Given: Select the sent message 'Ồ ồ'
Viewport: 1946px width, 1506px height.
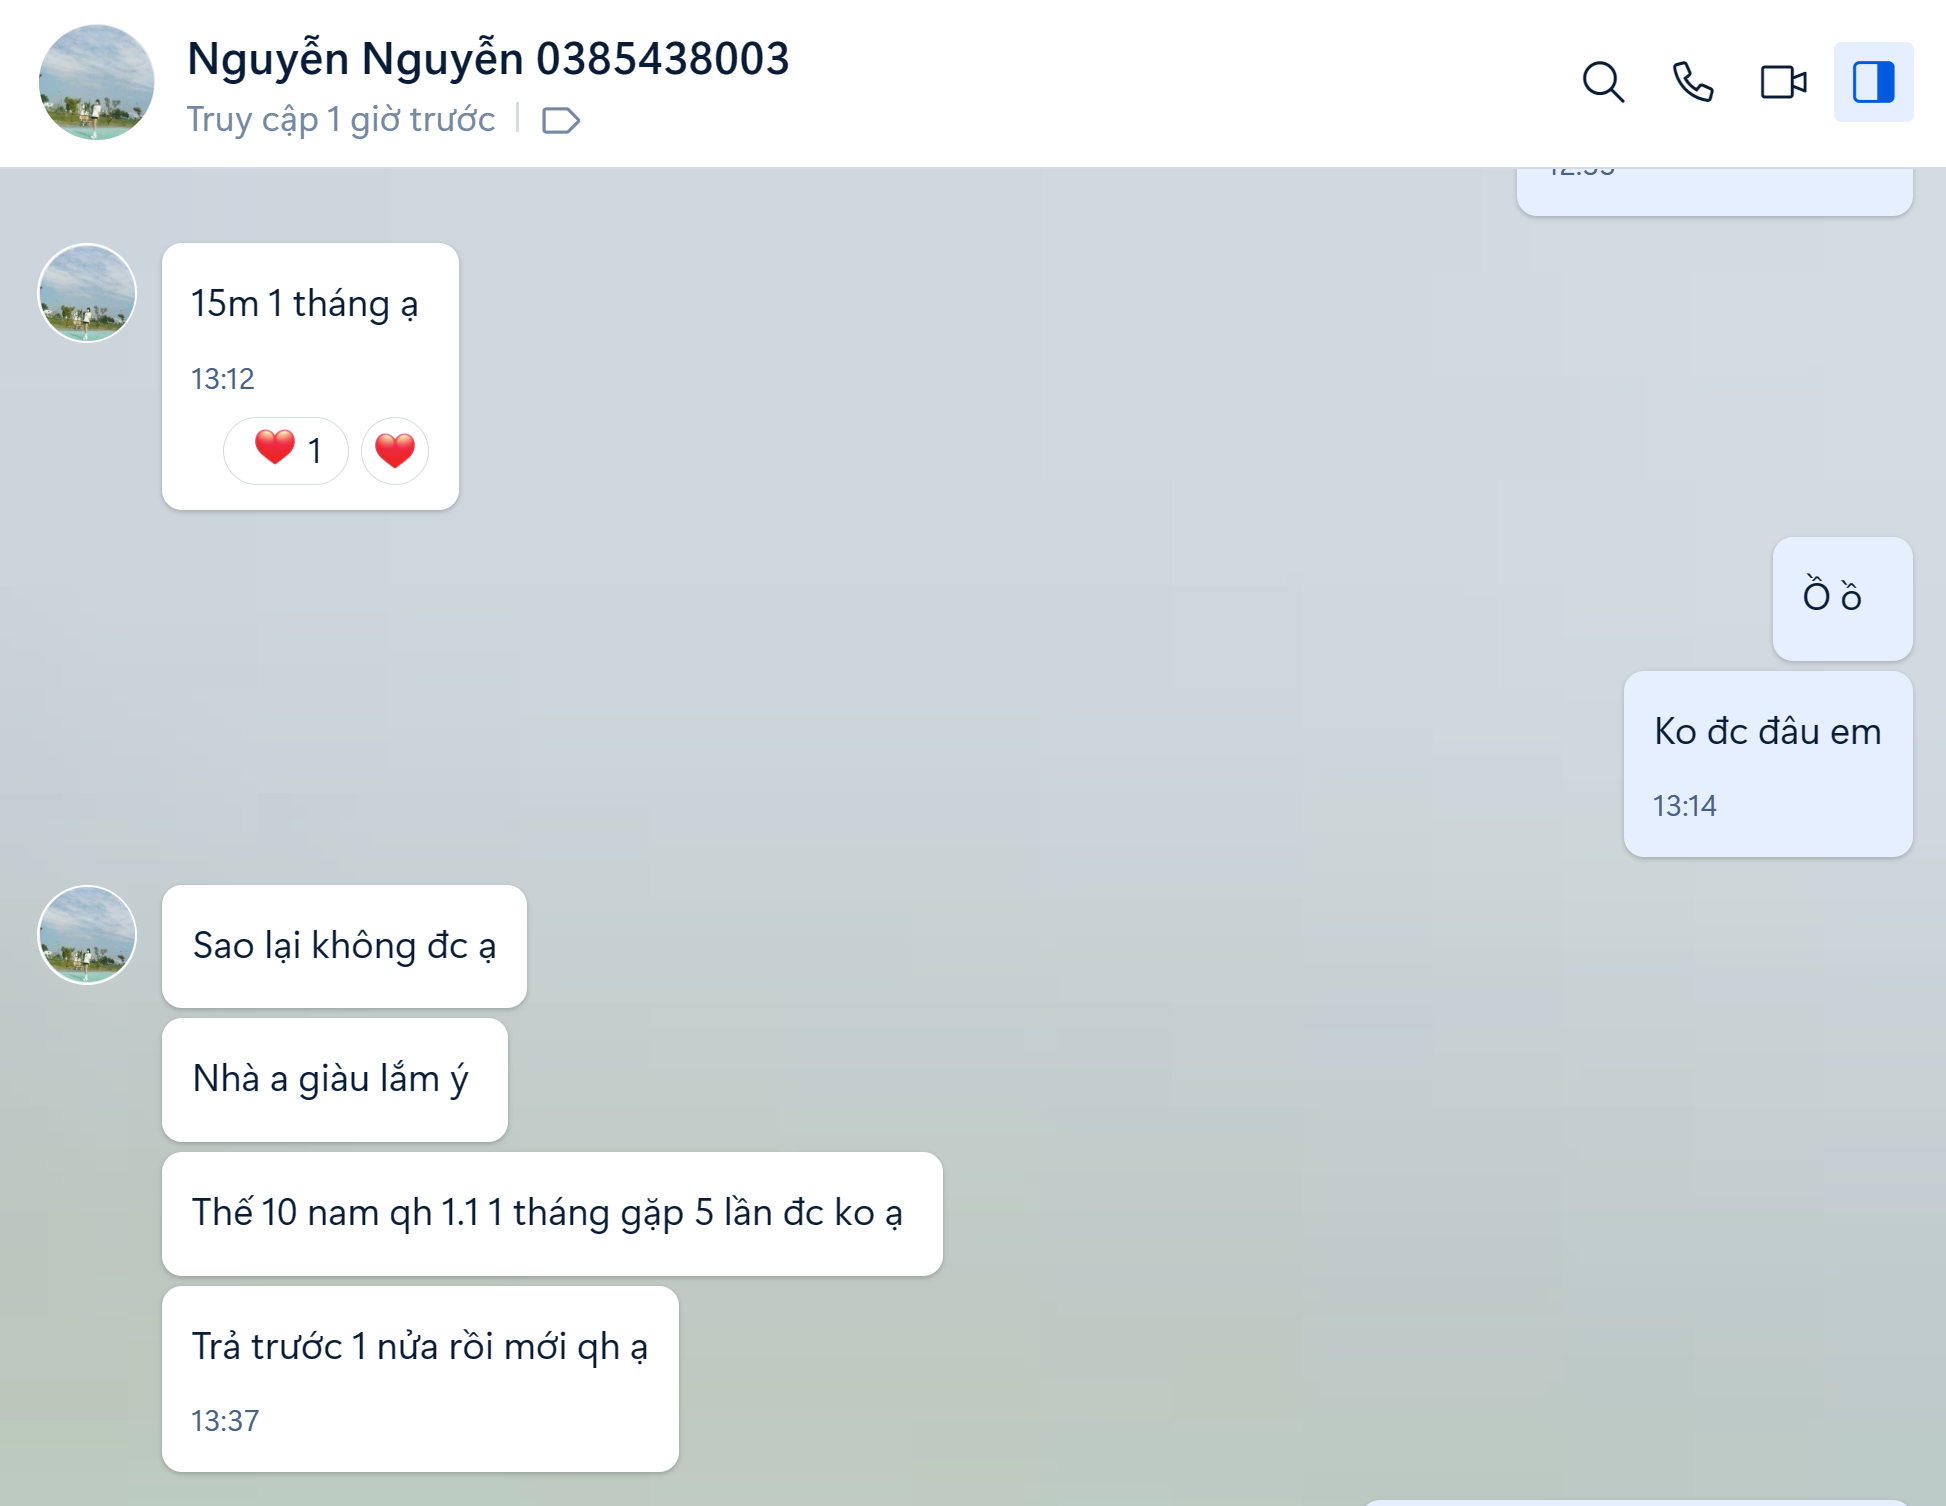Looking at the screenshot, I should coord(1831,597).
